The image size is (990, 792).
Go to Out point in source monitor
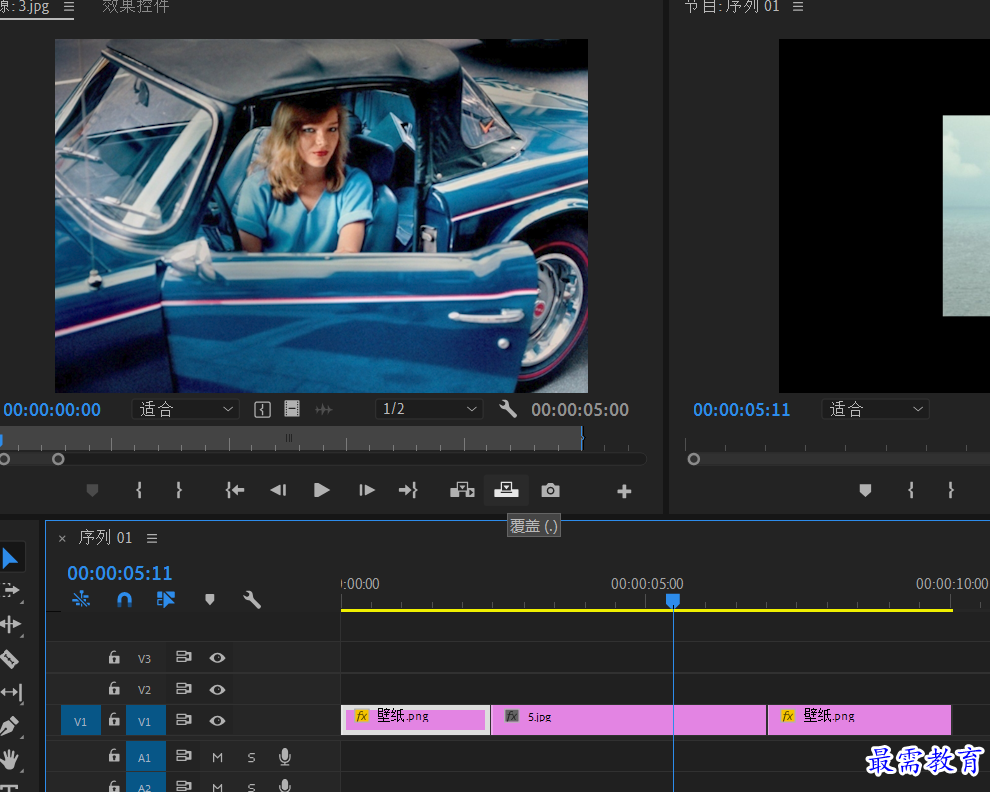[408, 490]
